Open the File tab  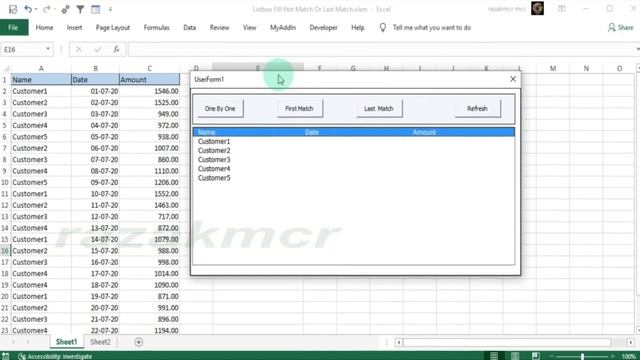tap(13, 27)
